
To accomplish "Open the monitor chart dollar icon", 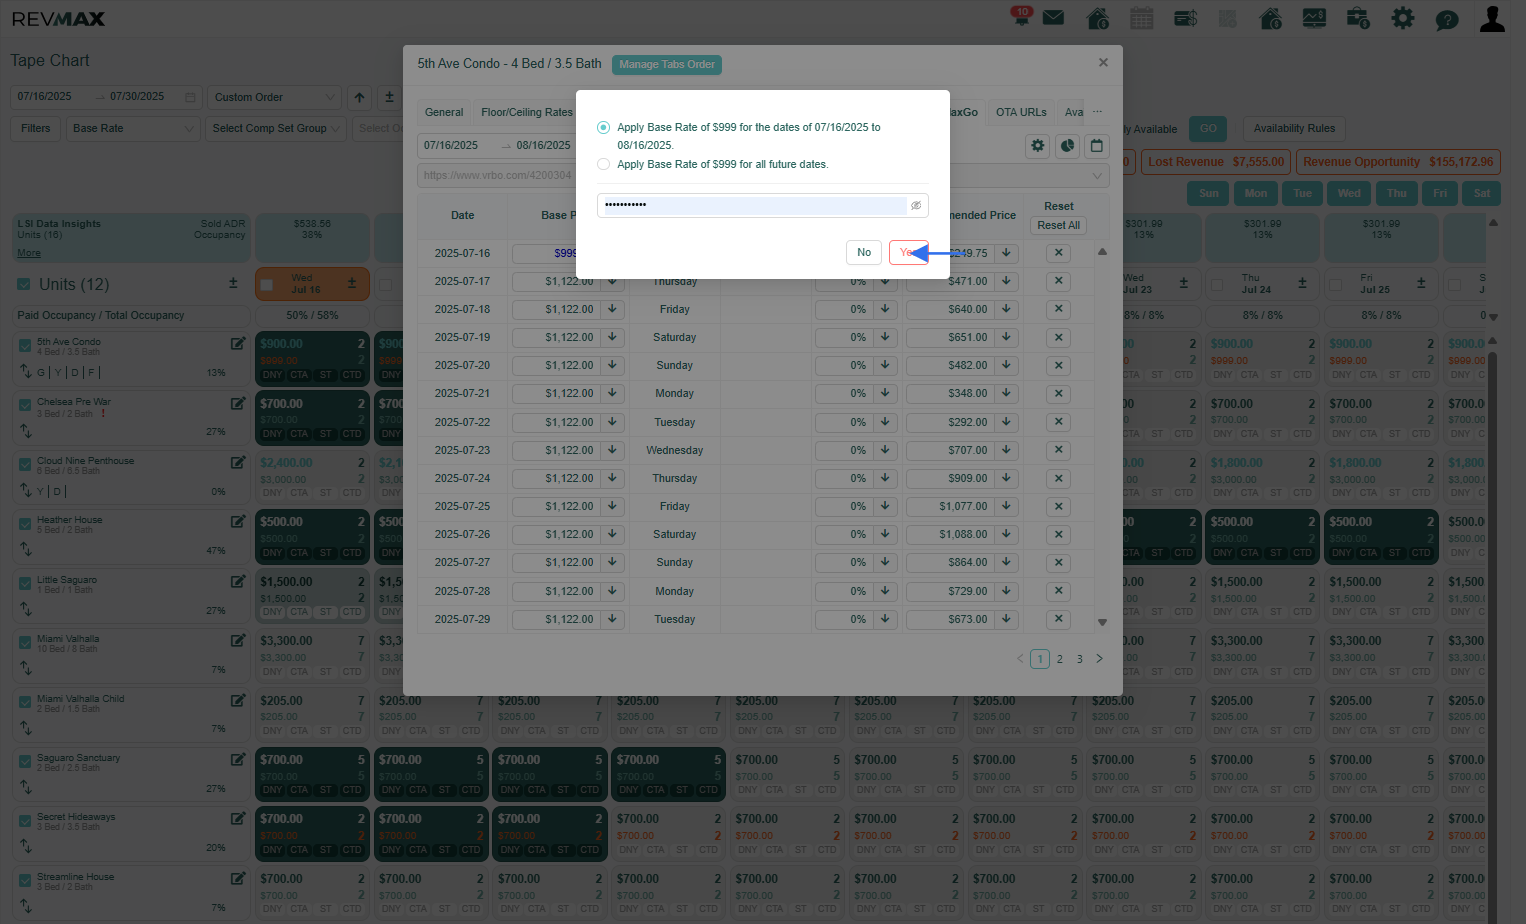I will coord(1314,18).
